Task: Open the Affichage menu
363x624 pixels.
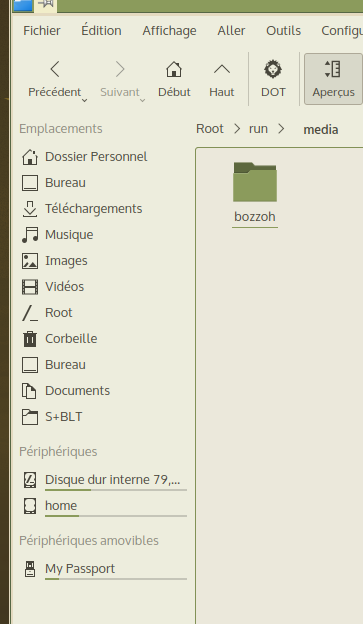Action: (170, 31)
